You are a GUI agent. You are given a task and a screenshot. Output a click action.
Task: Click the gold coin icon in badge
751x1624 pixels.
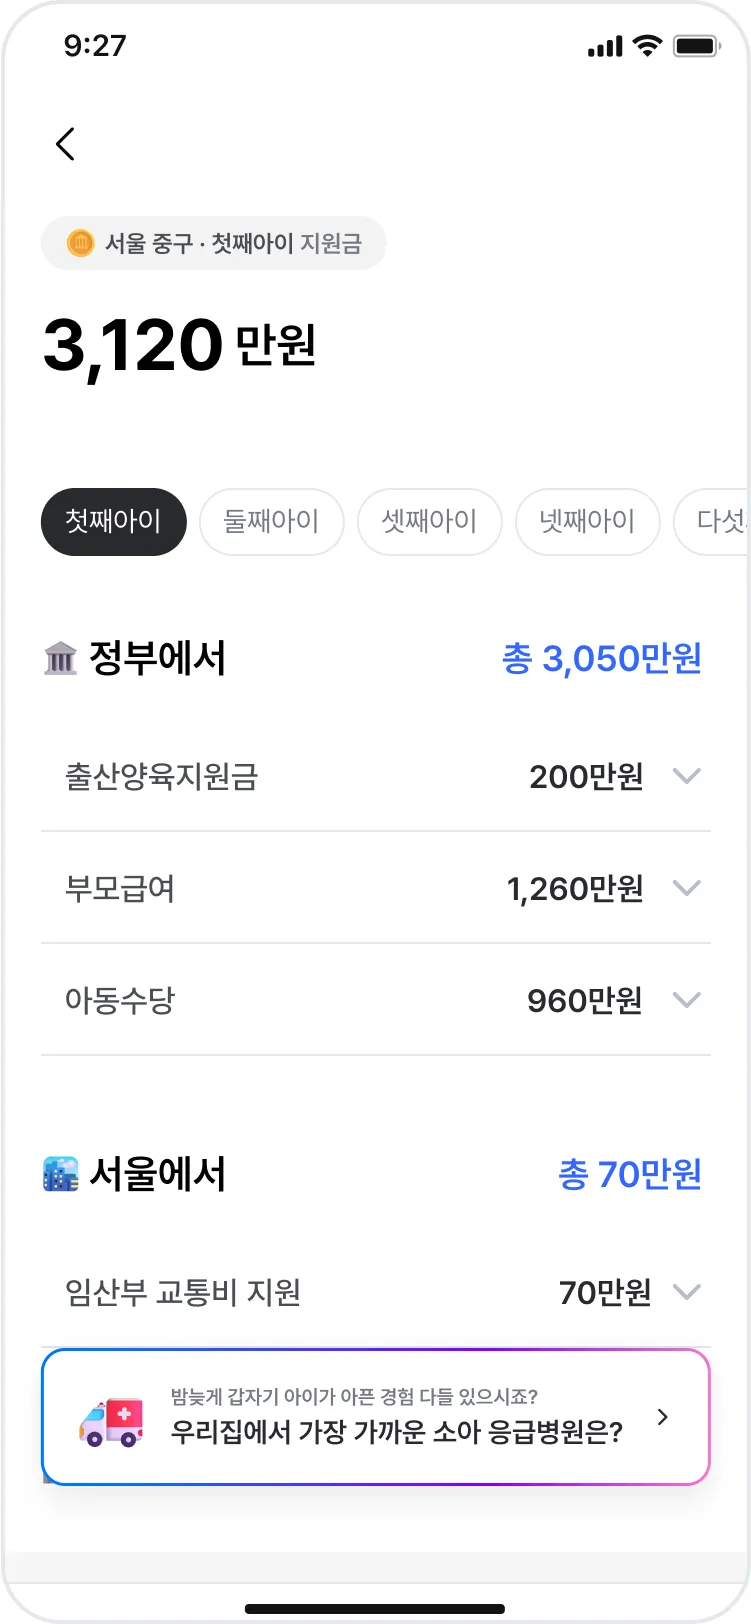pyautogui.click(x=80, y=243)
